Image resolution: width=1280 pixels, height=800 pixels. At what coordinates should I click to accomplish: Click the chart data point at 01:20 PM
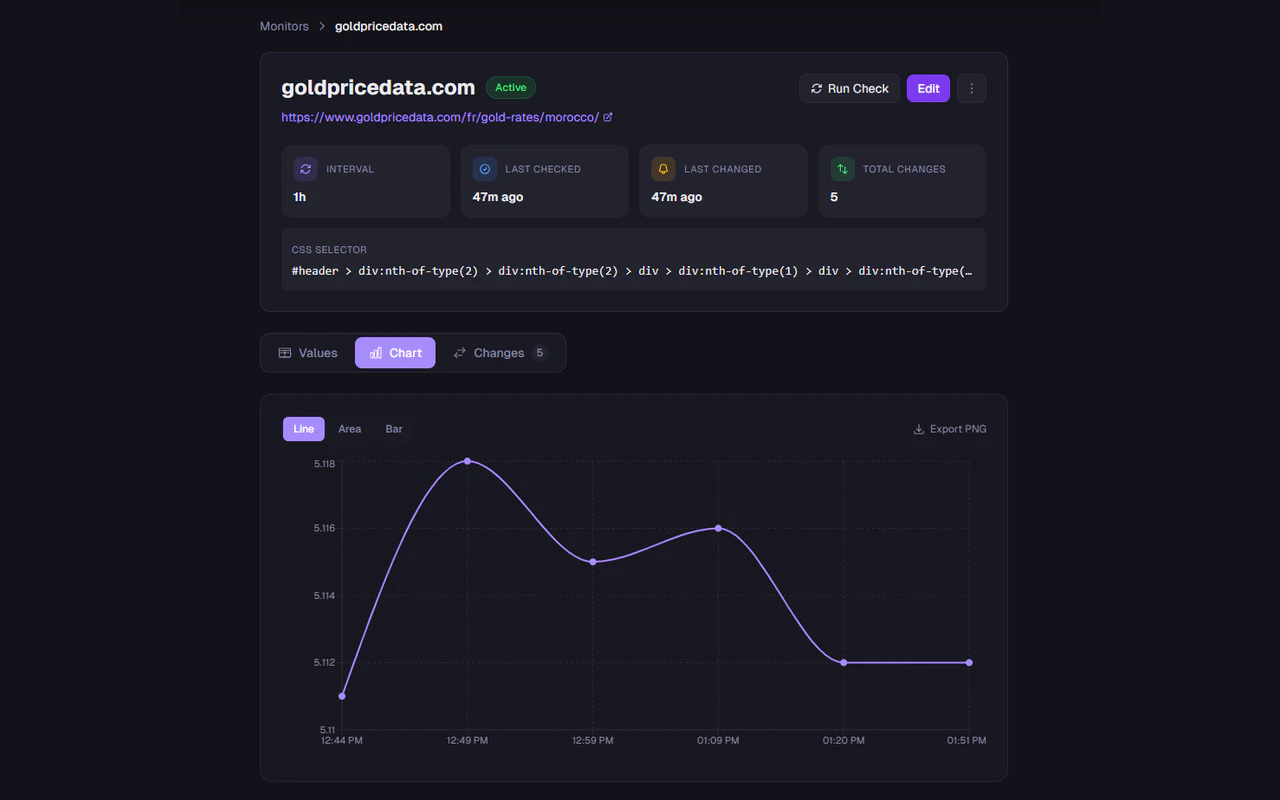pyautogui.click(x=844, y=663)
